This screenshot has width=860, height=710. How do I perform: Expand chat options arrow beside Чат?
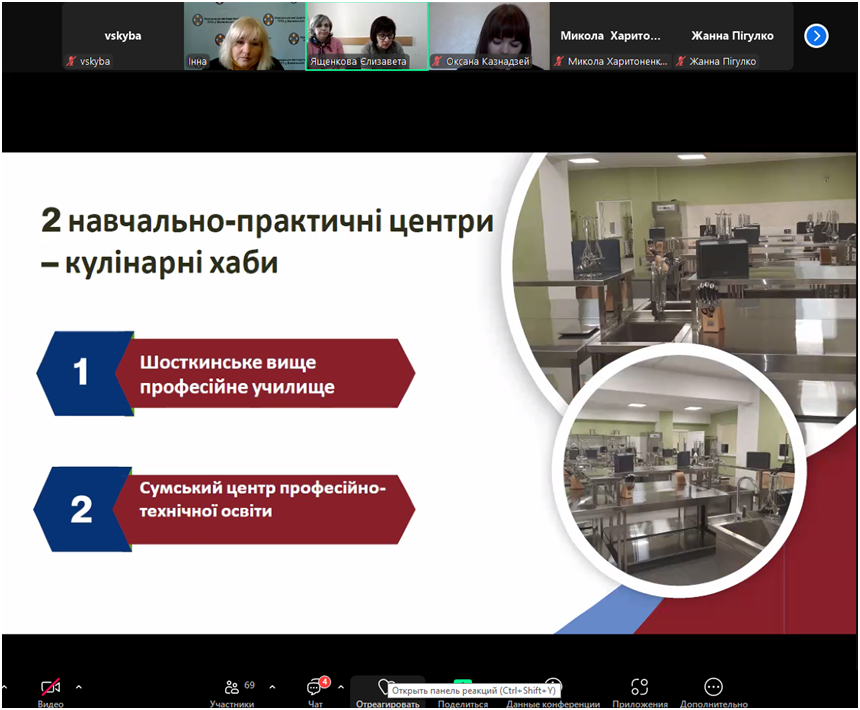point(341,687)
